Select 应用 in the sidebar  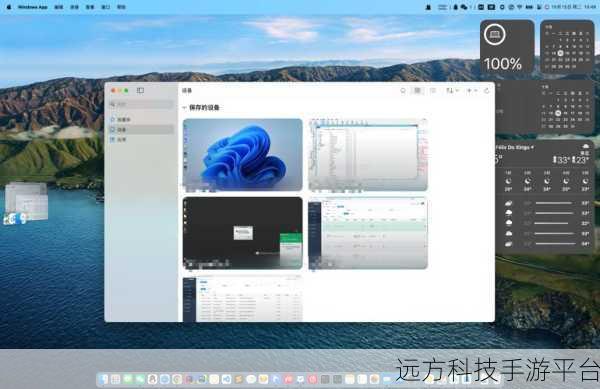(142, 140)
